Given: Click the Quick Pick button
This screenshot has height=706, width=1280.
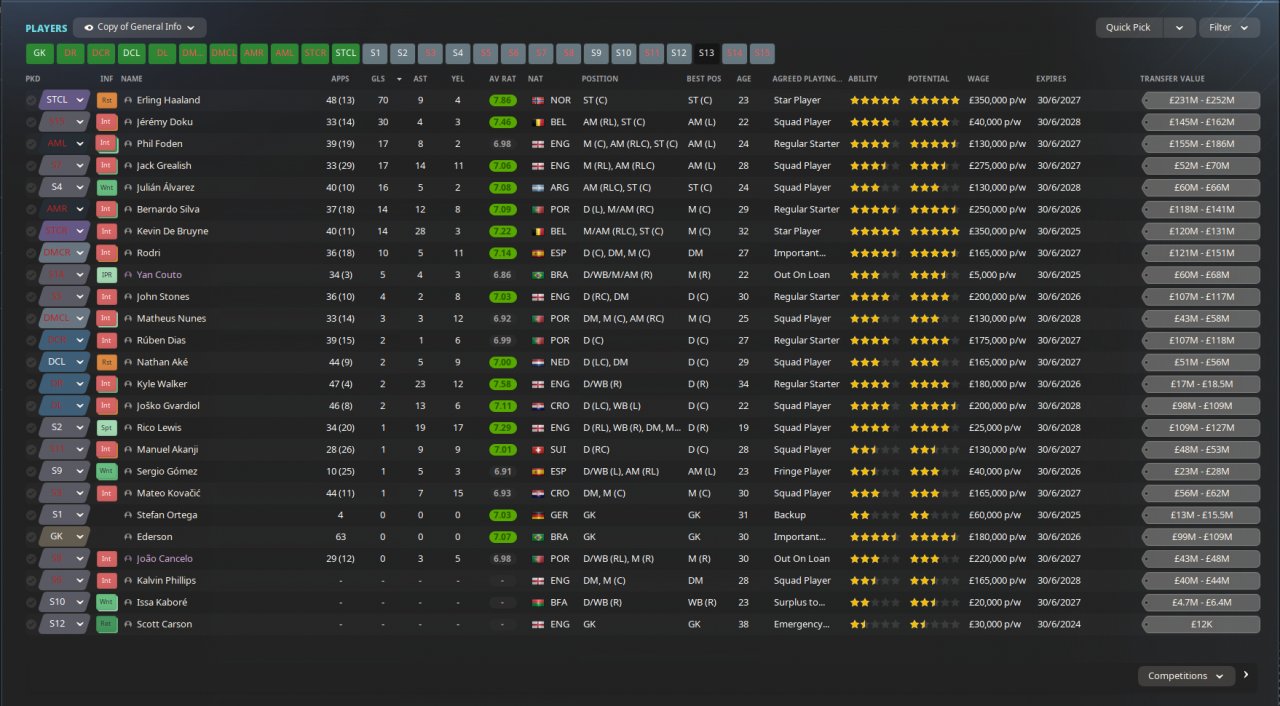Looking at the screenshot, I should (1130, 28).
